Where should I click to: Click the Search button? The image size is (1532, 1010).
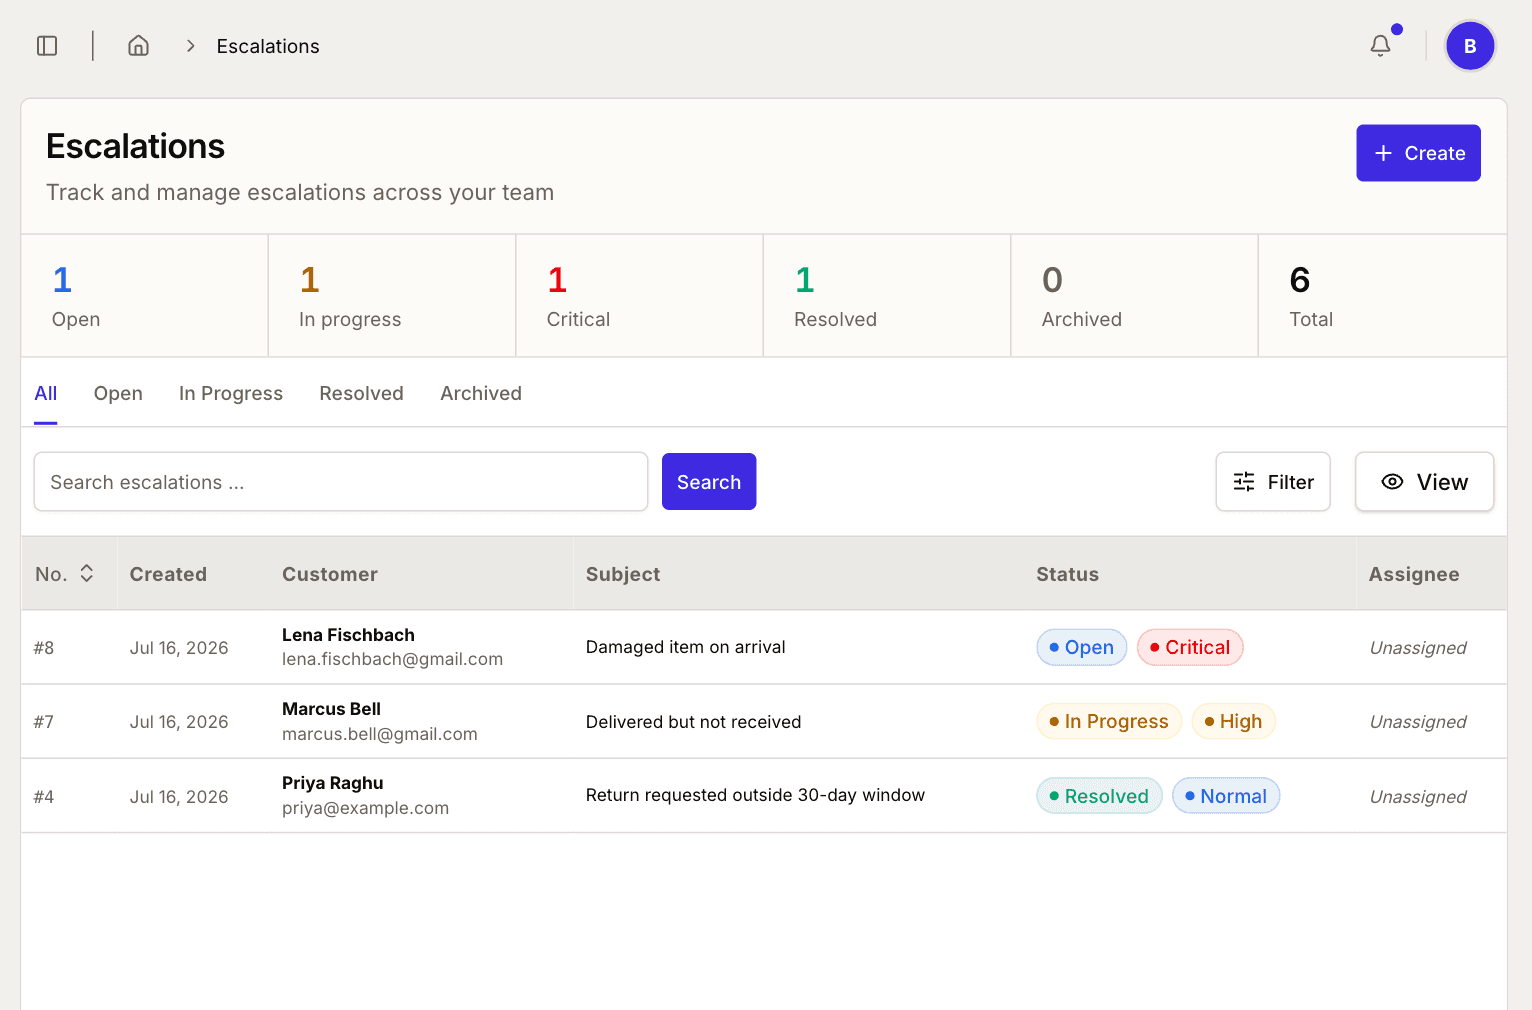tap(709, 482)
